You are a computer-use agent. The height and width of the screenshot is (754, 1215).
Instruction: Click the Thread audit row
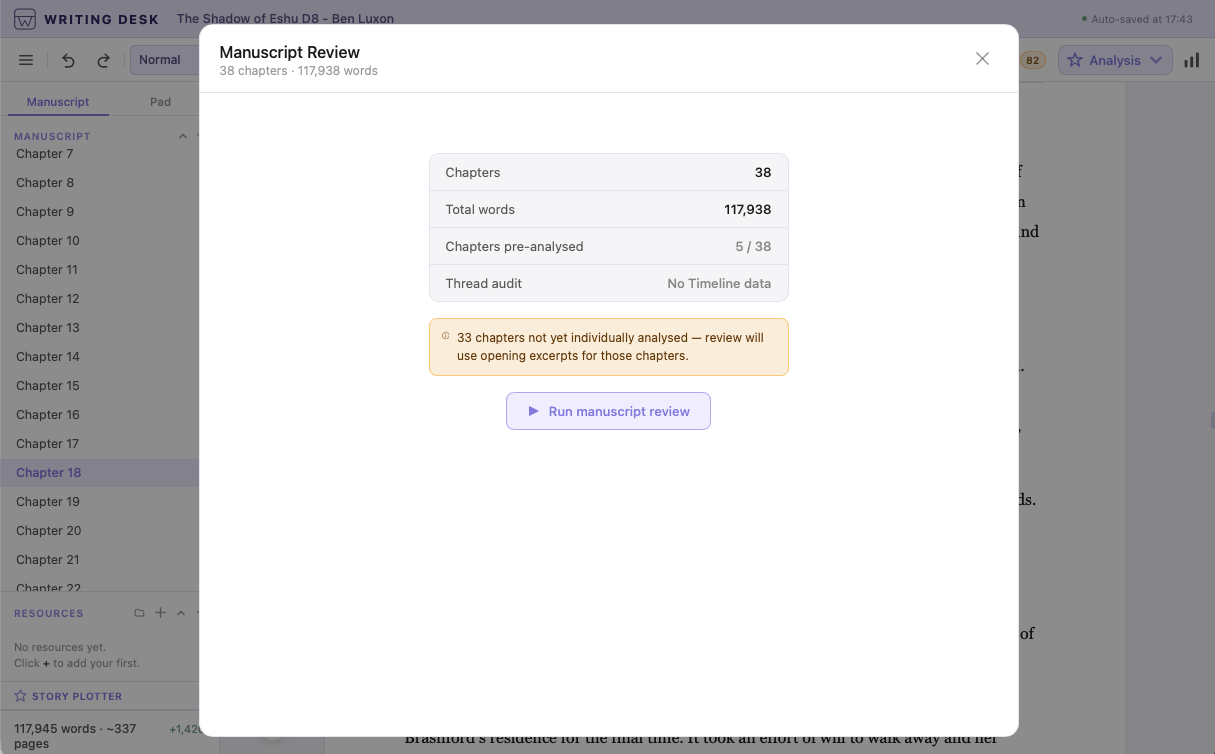click(608, 283)
